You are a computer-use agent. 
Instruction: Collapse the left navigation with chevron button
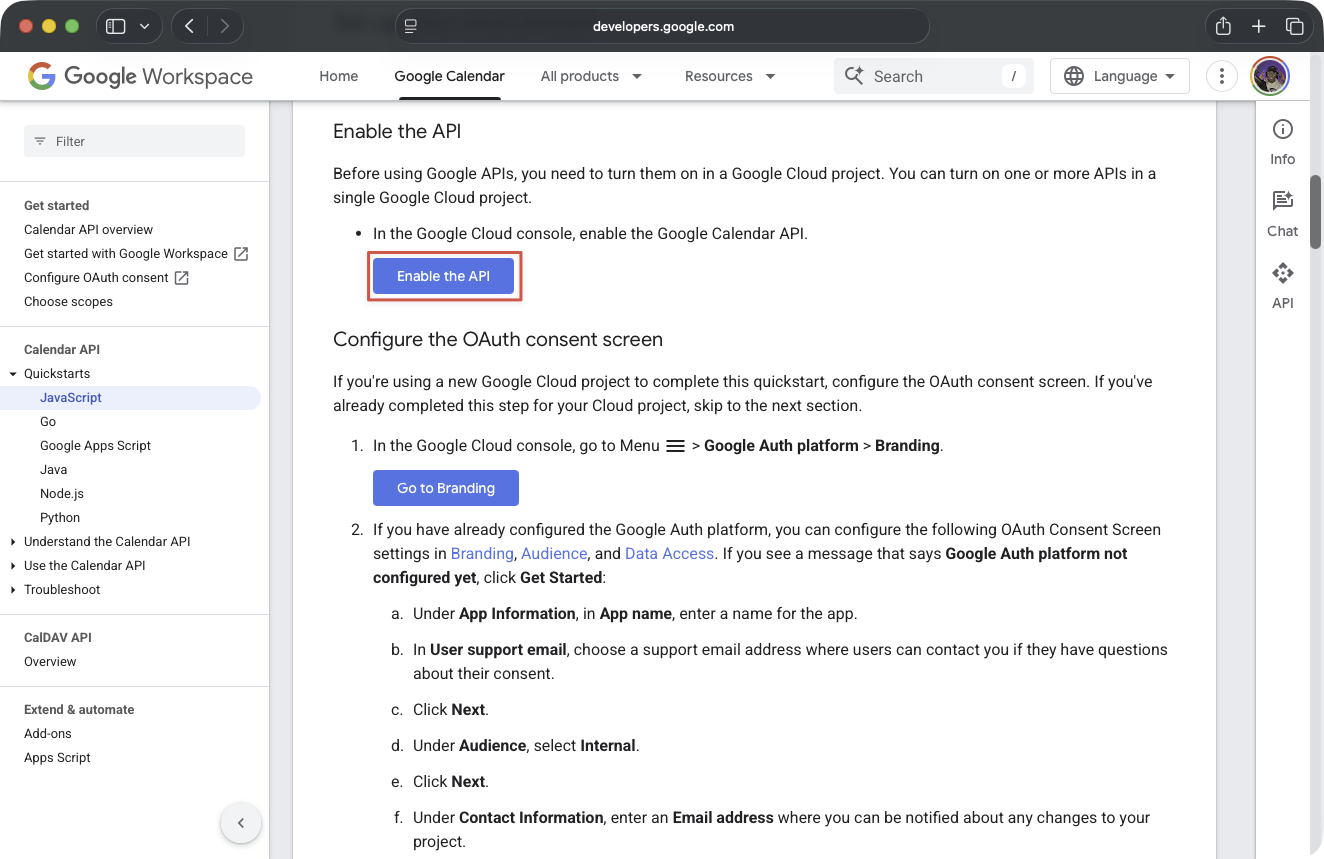(x=241, y=823)
